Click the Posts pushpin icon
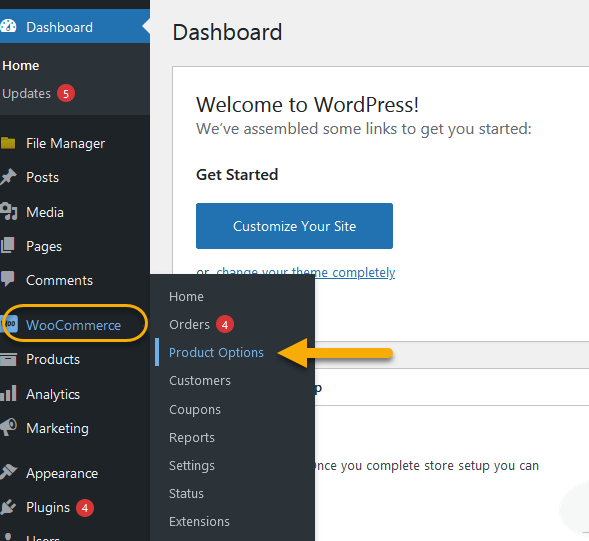The height and width of the screenshot is (541, 589). [x=8, y=177]
